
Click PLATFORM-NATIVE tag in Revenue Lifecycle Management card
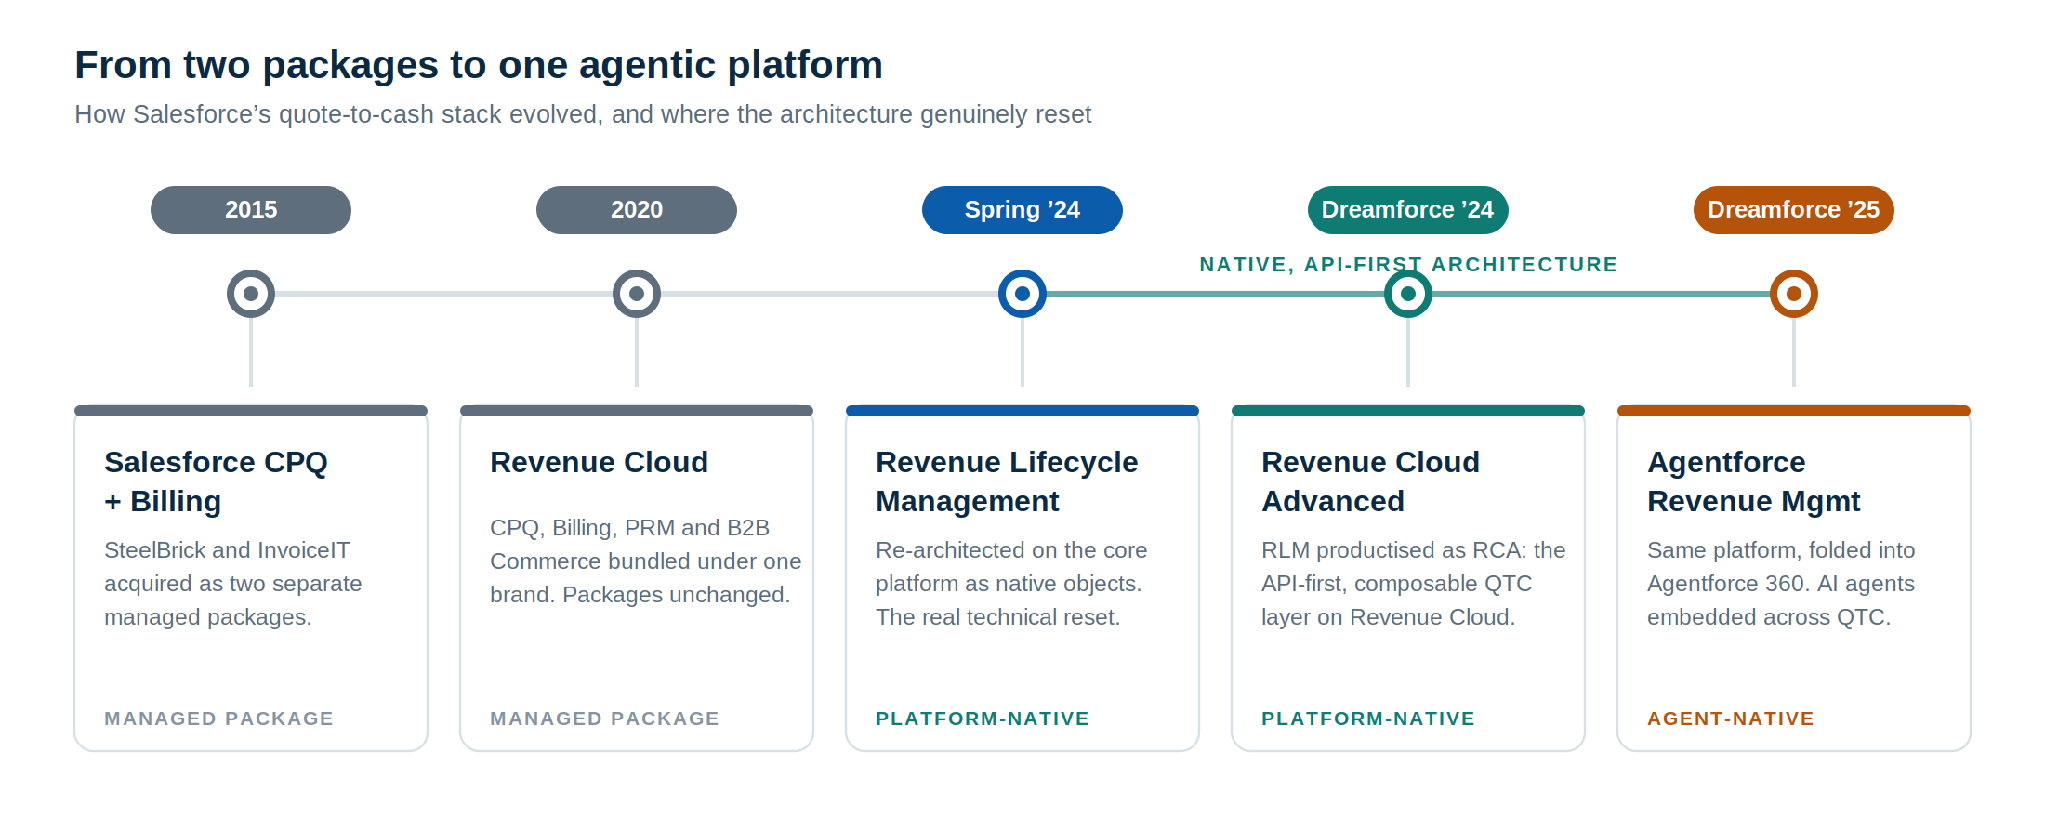[982, 718]
